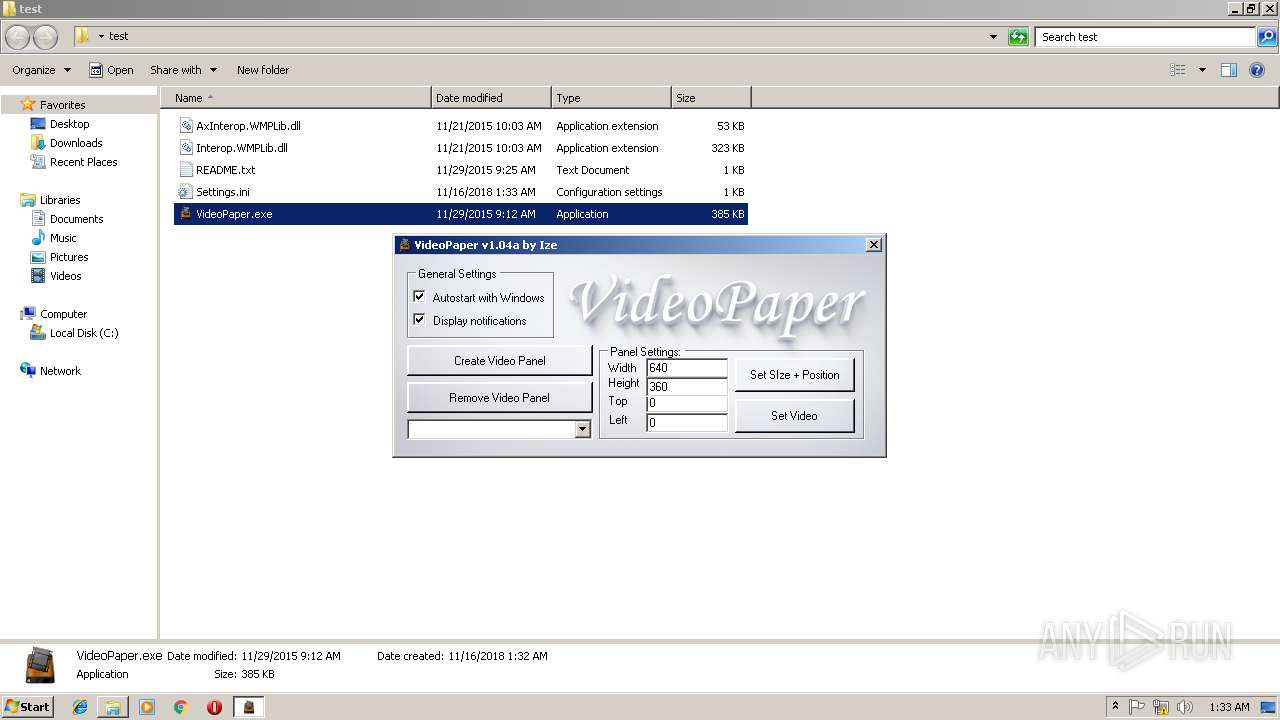Open Desktop in navigation pane
Screen dimensions: 1280x720
coord(69,124)
